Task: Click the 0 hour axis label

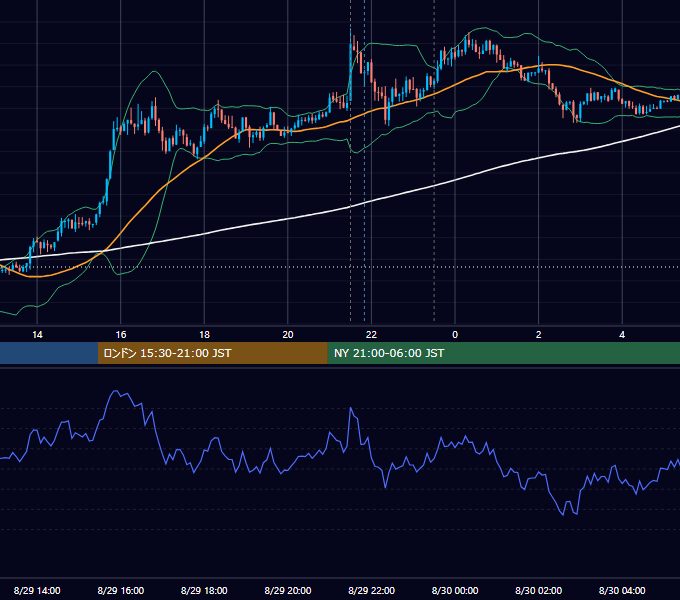Action: [455, 335]
